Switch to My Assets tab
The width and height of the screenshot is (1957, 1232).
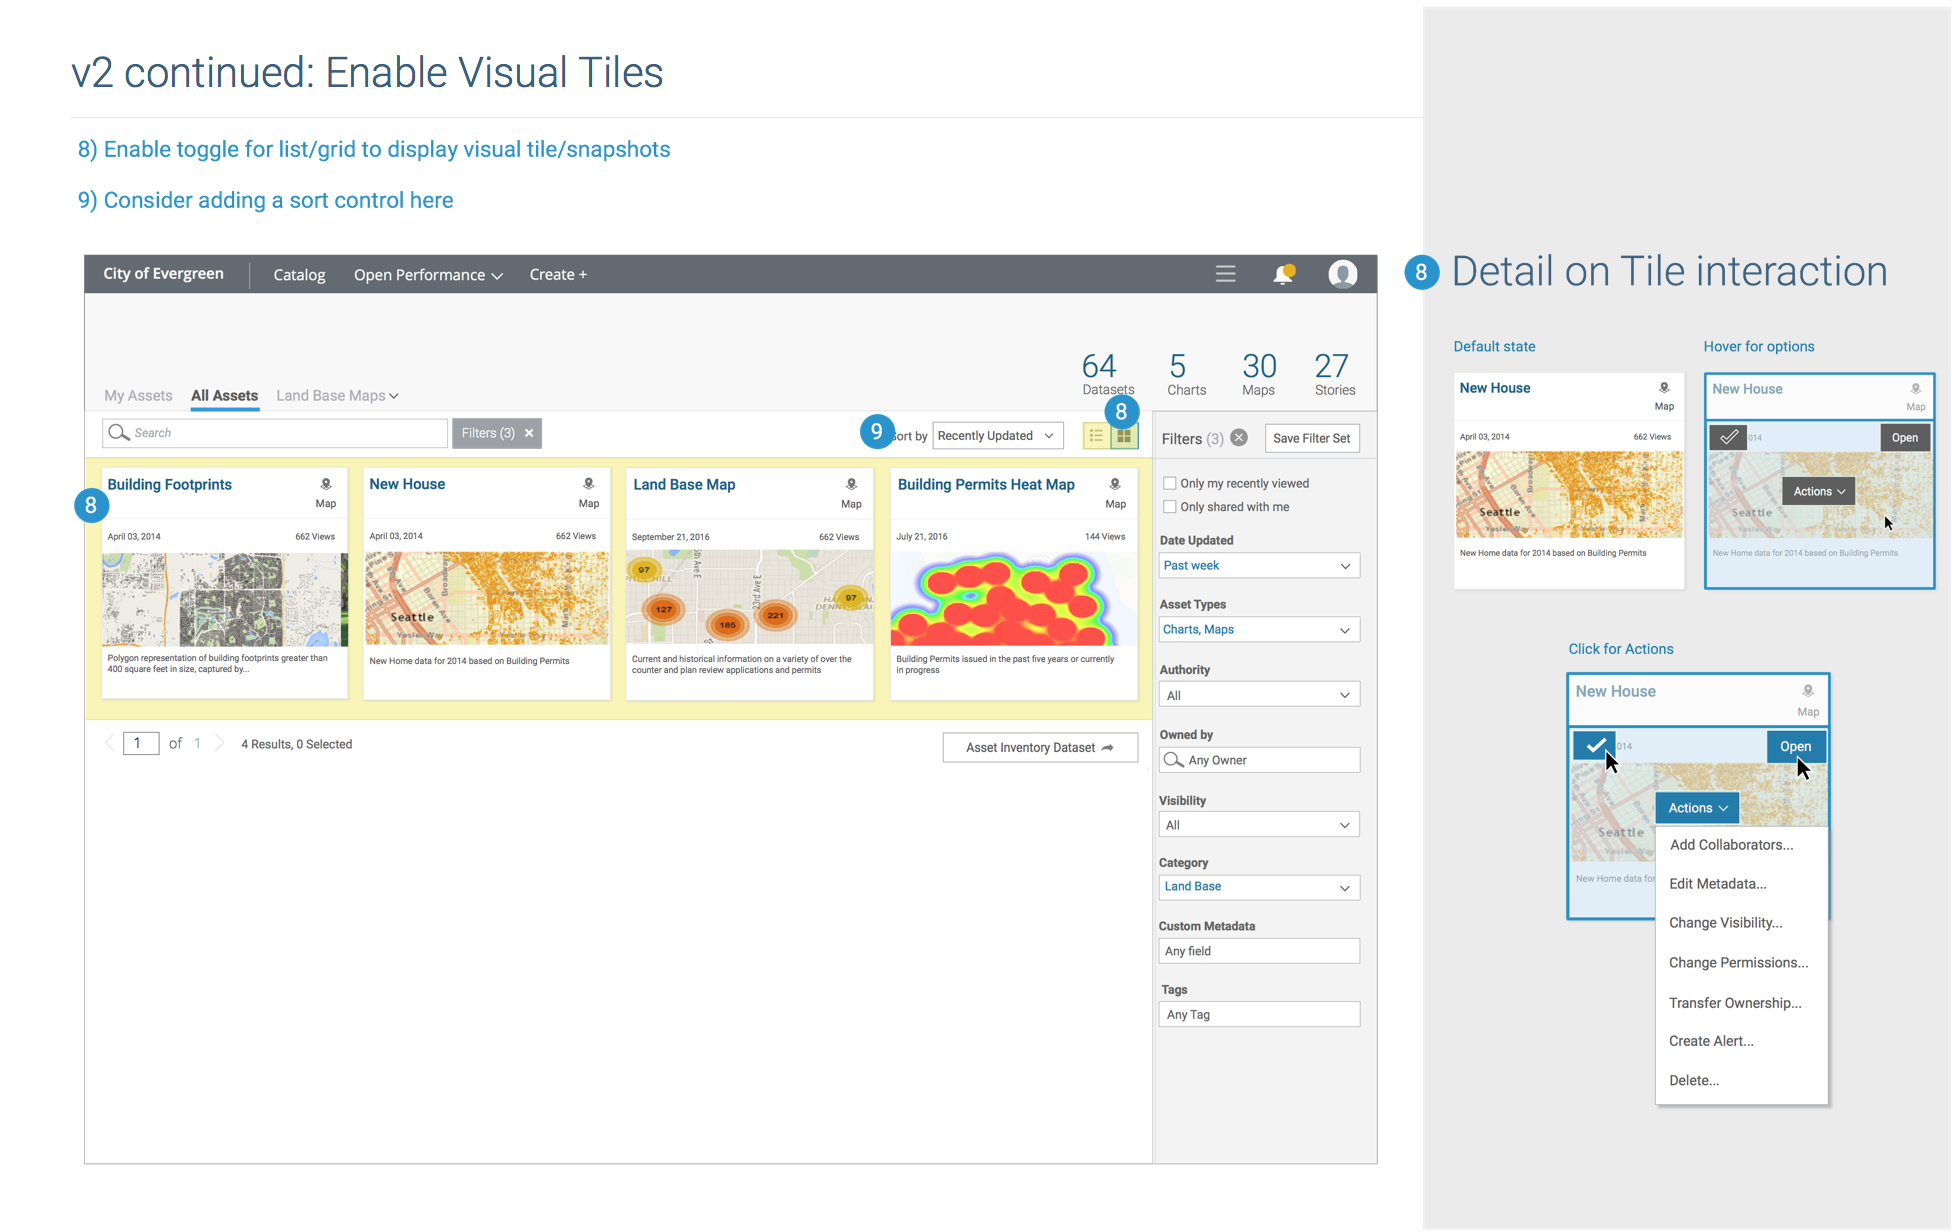pos(138,396)
